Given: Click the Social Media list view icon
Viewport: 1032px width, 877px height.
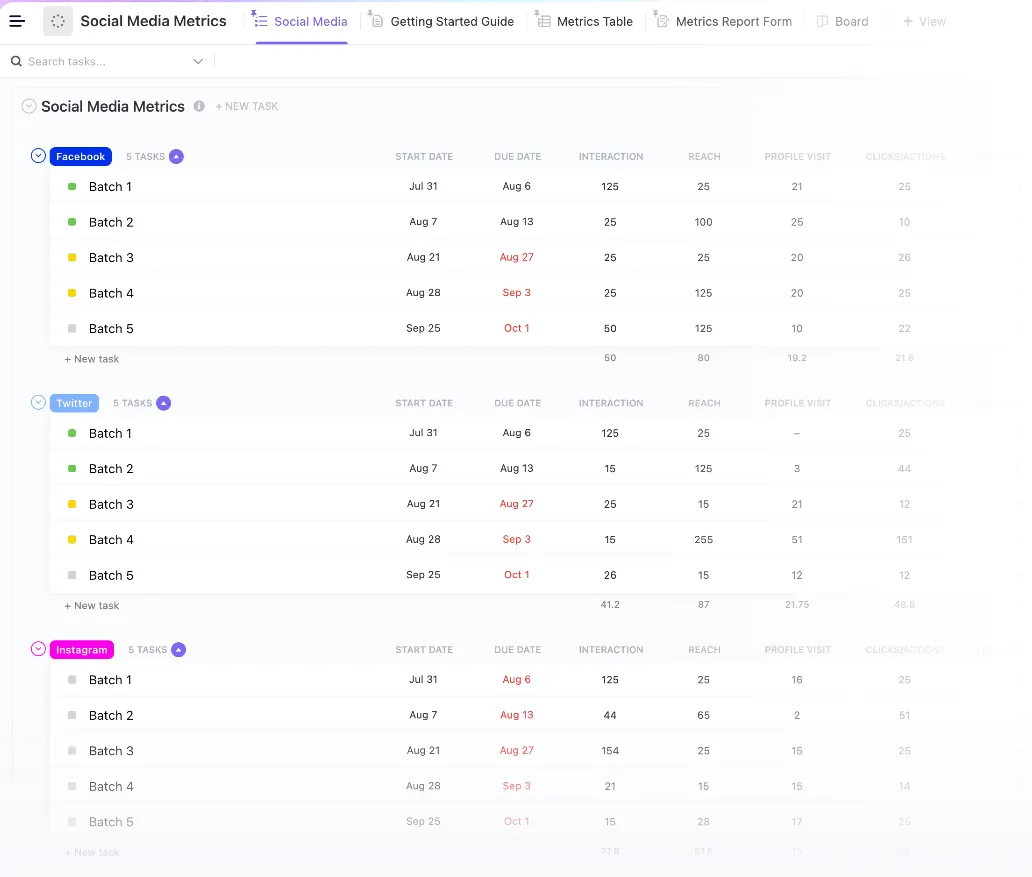Looking at the screenshot, I should tap(260, 20).
